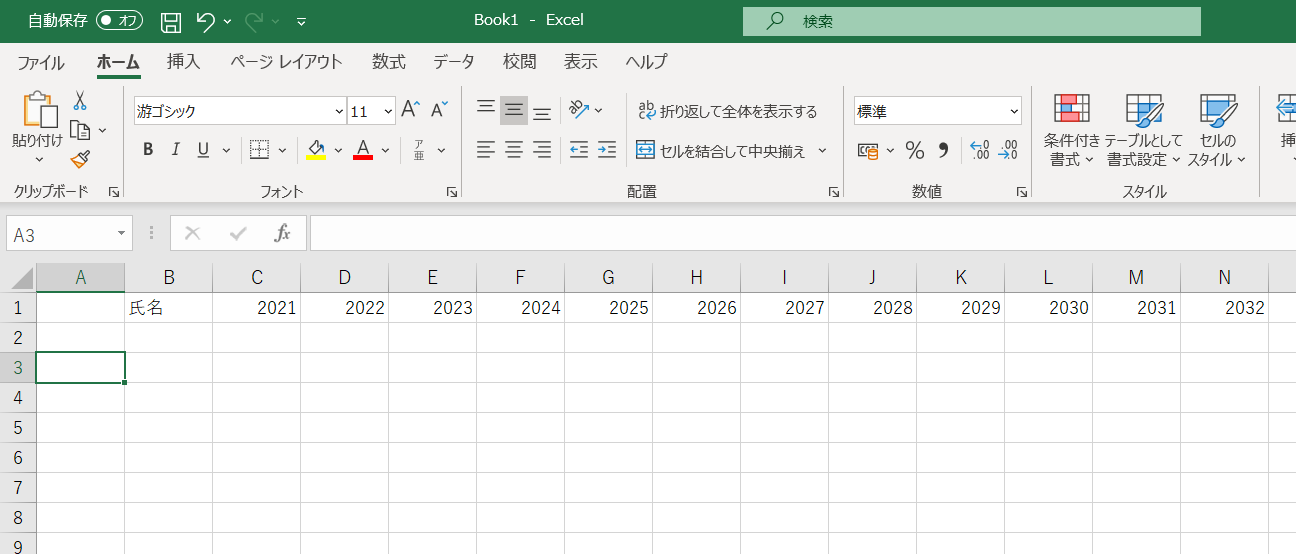Open the ヘルプ tab
The width and height of the screenshot is (1296, 554).
pyautogui.click(x=646, y=62)
